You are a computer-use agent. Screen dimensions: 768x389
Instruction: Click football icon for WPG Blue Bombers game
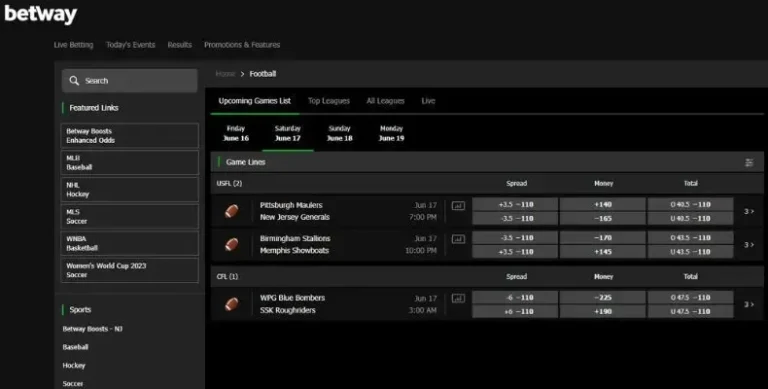(x=232, y=304)
